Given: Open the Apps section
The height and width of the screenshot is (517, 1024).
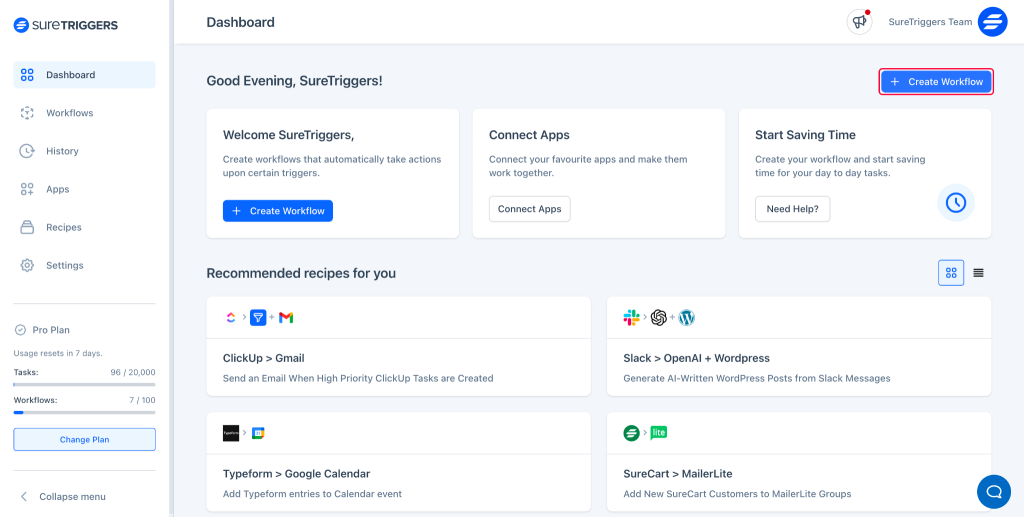Looking at the screenshot, I should [x=58, y=189].
